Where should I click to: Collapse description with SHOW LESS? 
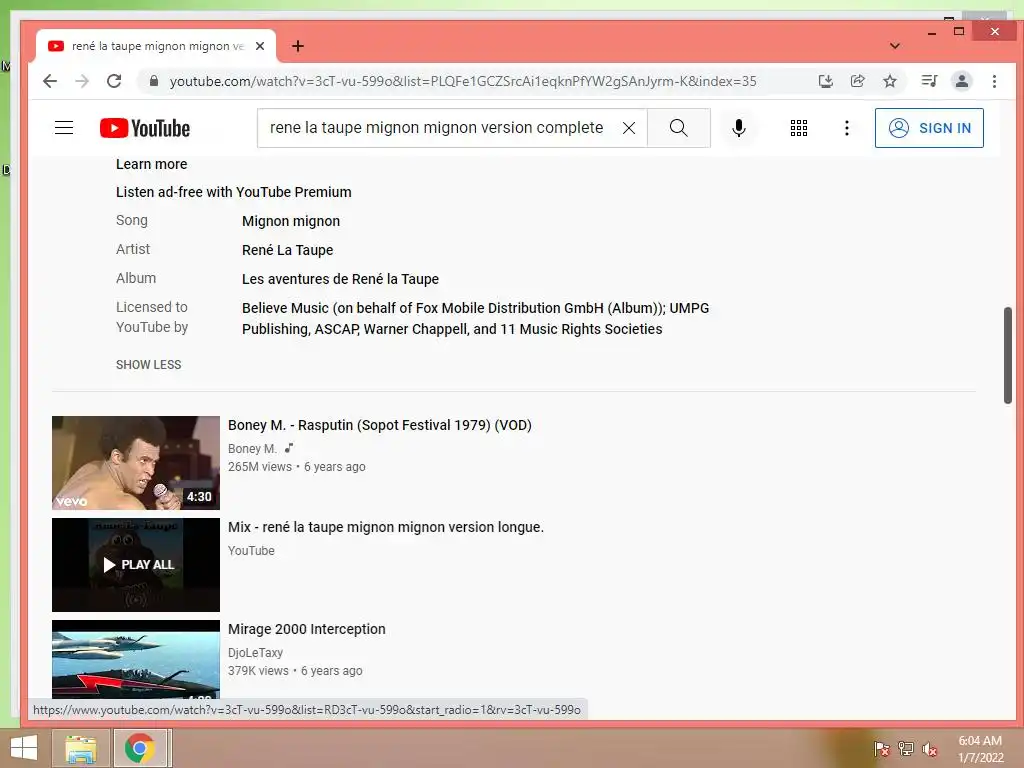[x=148, y=364]
